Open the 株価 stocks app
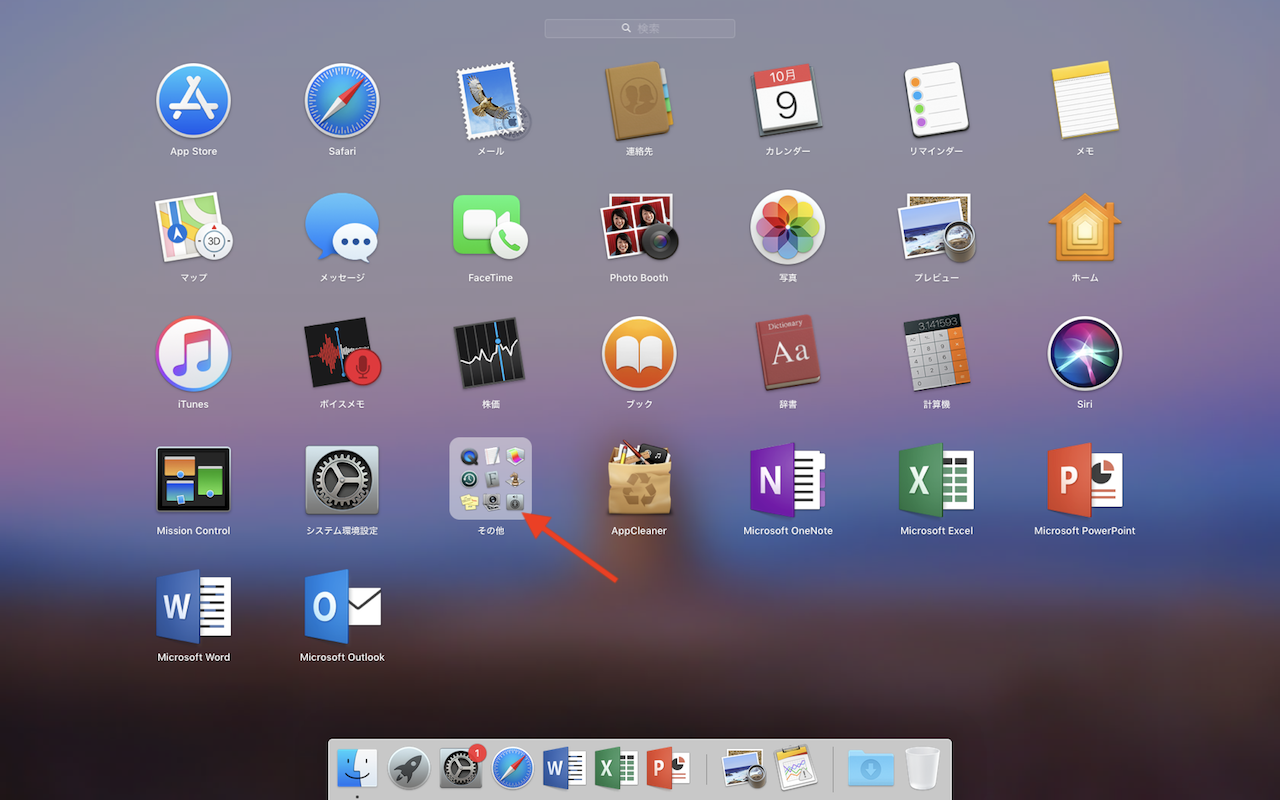 click(x=491, y=354)
